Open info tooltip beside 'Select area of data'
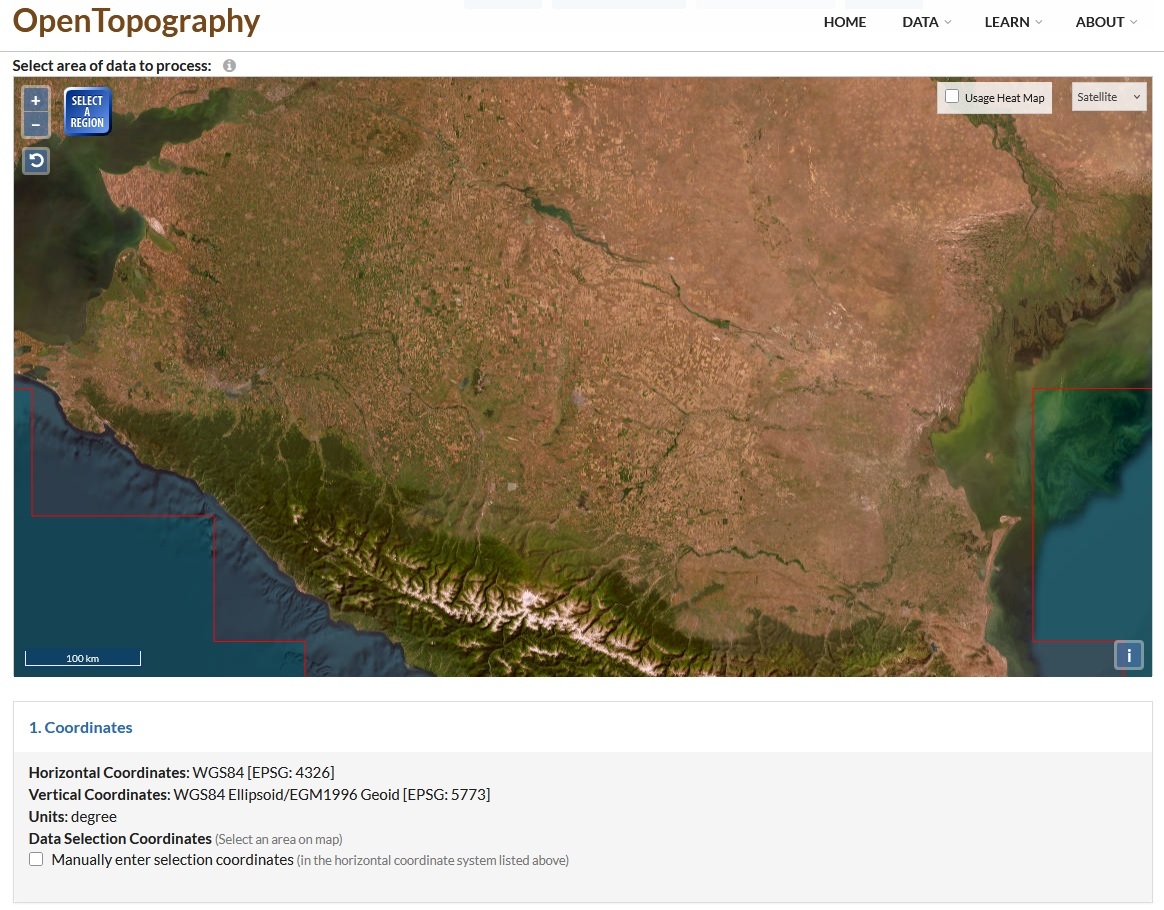The height and width of the screenshot is (910, 1164). (229, 66)
